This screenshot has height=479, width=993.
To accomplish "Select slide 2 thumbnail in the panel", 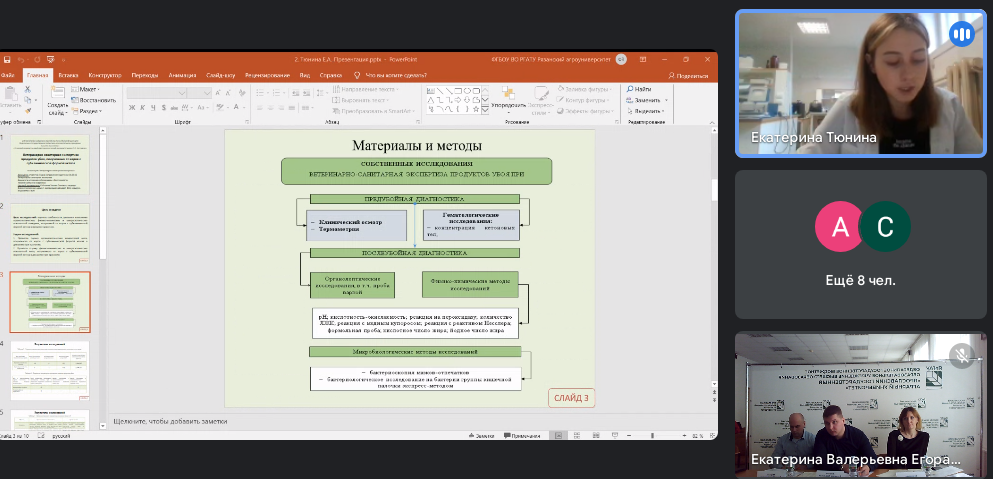I will 50,233.
